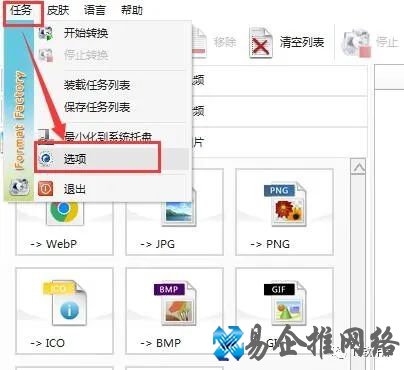
Task: Click the power icon beside 退出
Action: click(x=46, y=189)
